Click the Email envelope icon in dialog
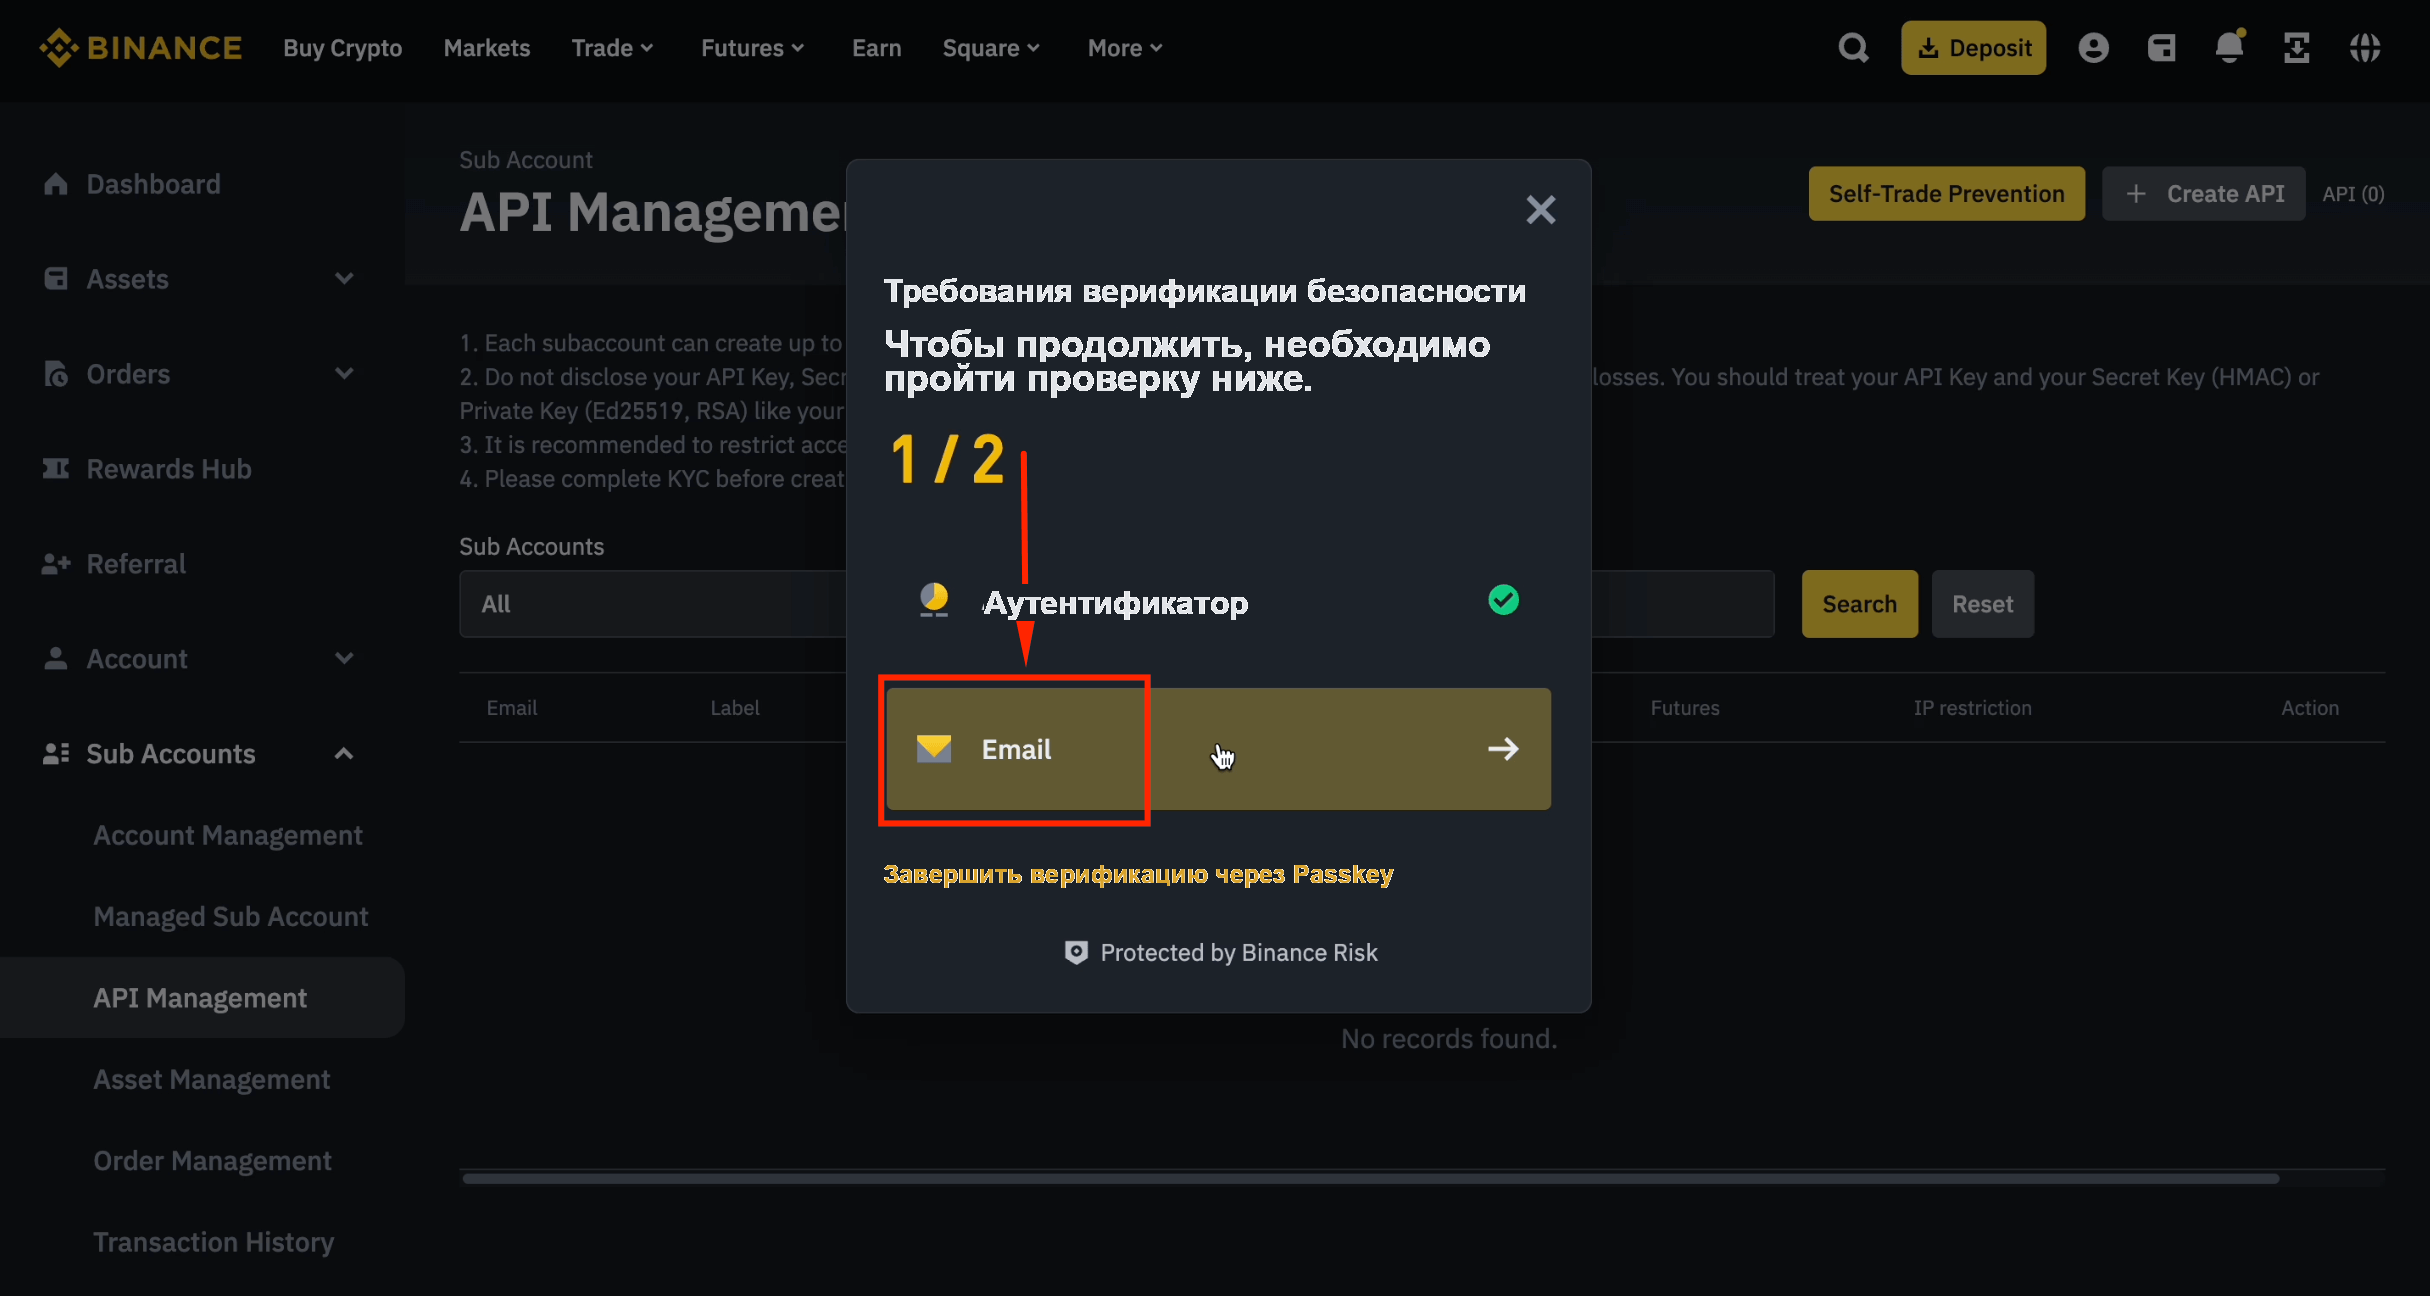The image size is (2430, 1296). tap(934, 749)
